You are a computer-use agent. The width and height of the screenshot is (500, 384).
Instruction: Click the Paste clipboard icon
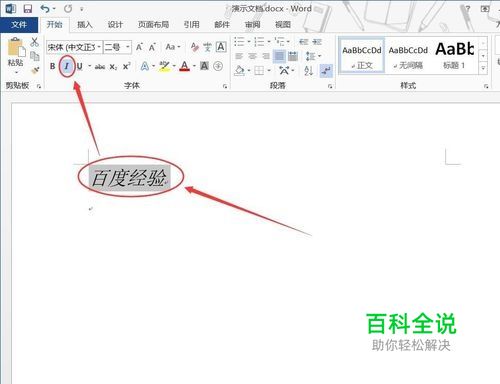click(x=15, y=47)
